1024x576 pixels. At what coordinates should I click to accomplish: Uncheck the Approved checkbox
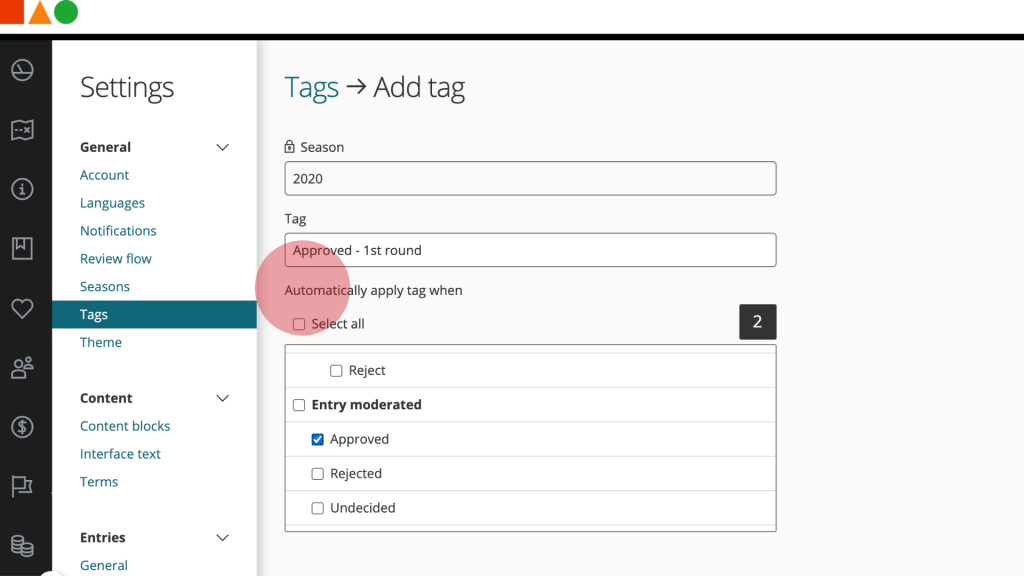318,439
